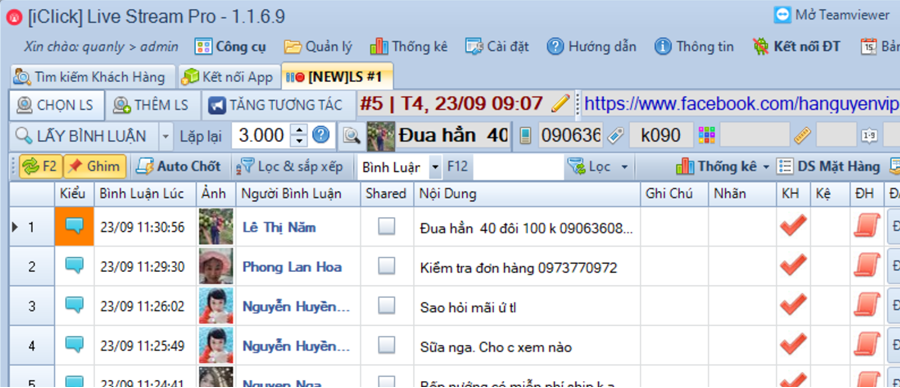Click the phone icon beside 090636
Screen dimensions: 900x388
(x=524, y=136)
